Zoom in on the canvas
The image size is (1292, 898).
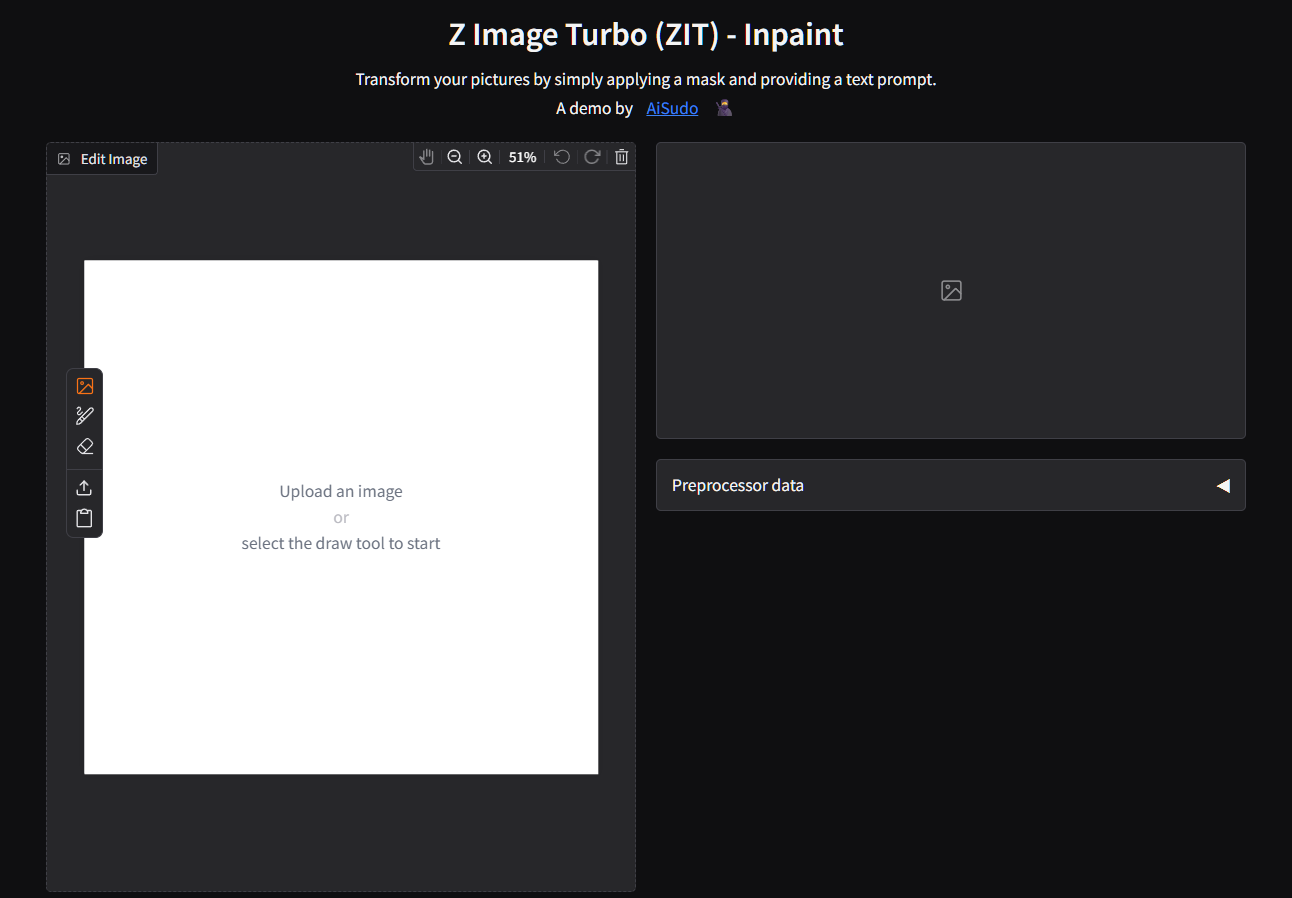485,157
